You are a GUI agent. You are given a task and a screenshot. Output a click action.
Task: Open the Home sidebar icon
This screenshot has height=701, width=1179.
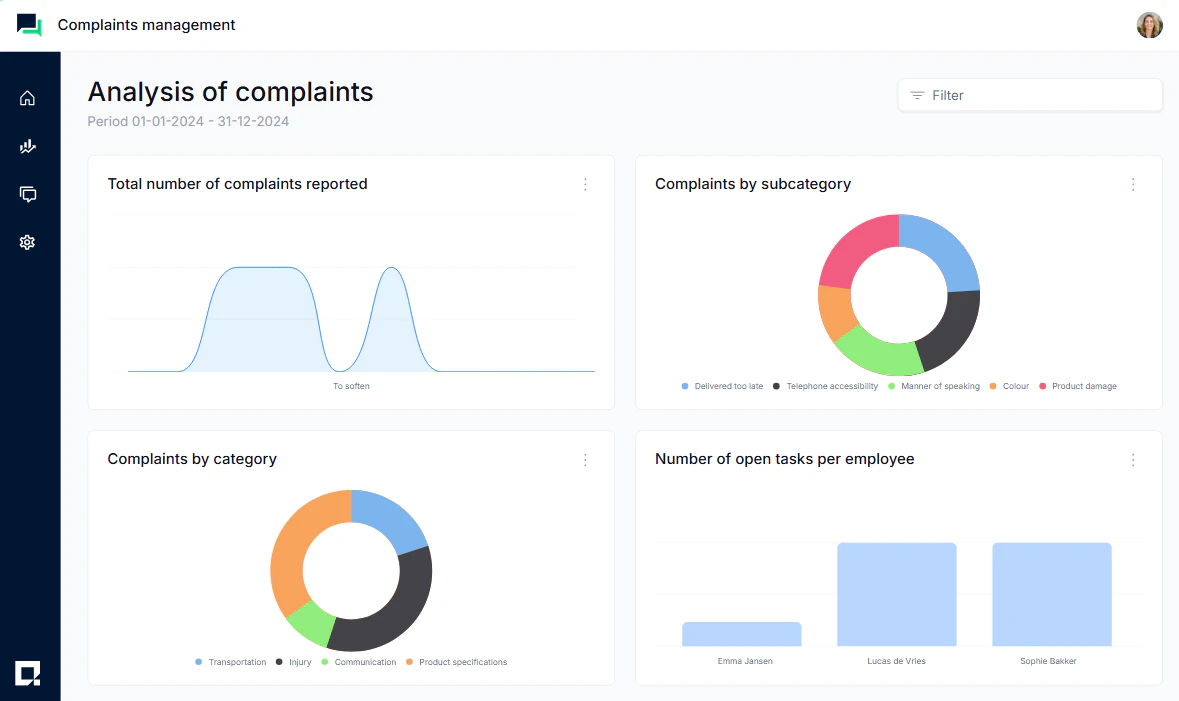pos(27,97)
